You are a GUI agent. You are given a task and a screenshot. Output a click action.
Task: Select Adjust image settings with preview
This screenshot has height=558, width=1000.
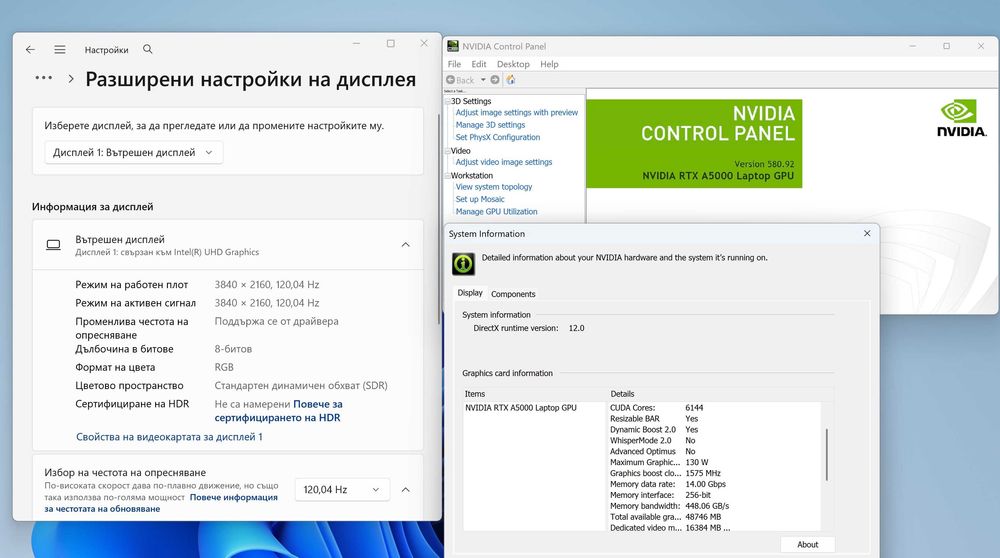point(517,112)
